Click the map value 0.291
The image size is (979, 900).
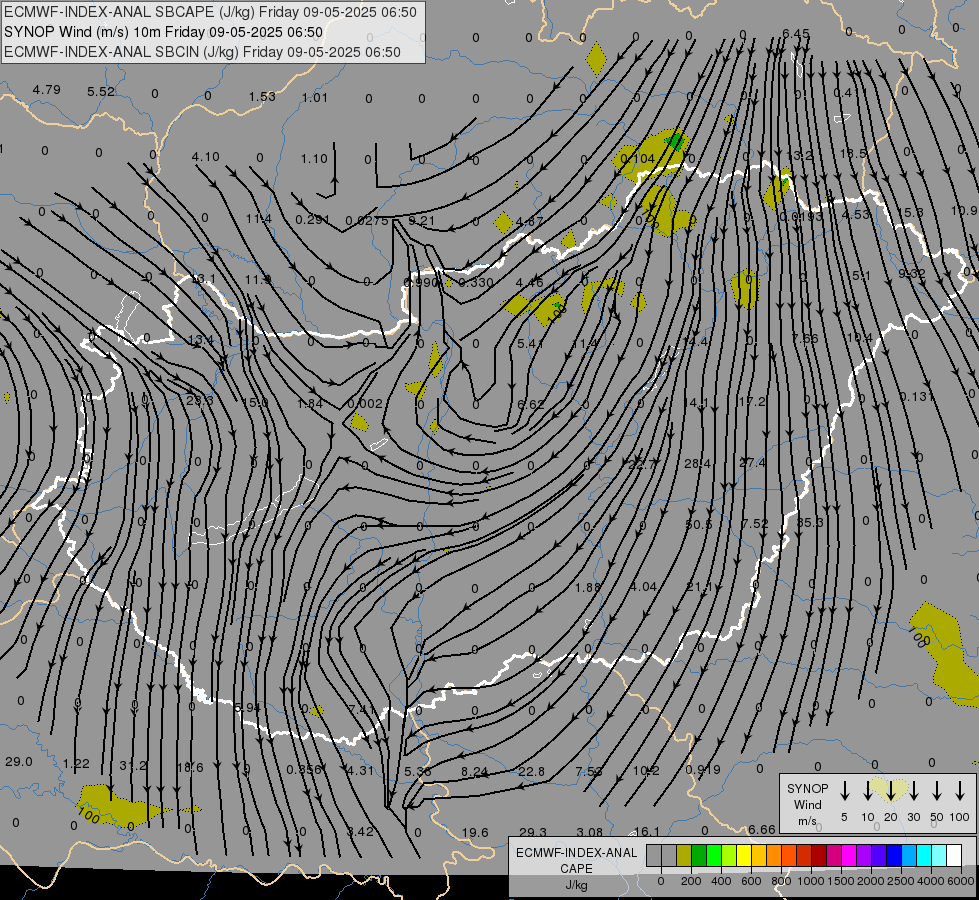(x=313, y=219)
